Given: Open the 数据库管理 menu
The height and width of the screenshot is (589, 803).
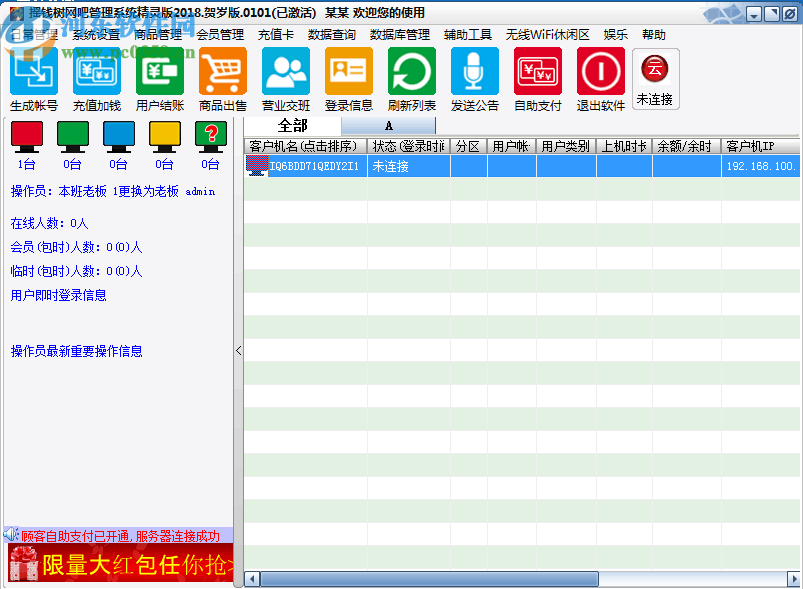Looking at the screenshot, I should click(x=399, y=35).
